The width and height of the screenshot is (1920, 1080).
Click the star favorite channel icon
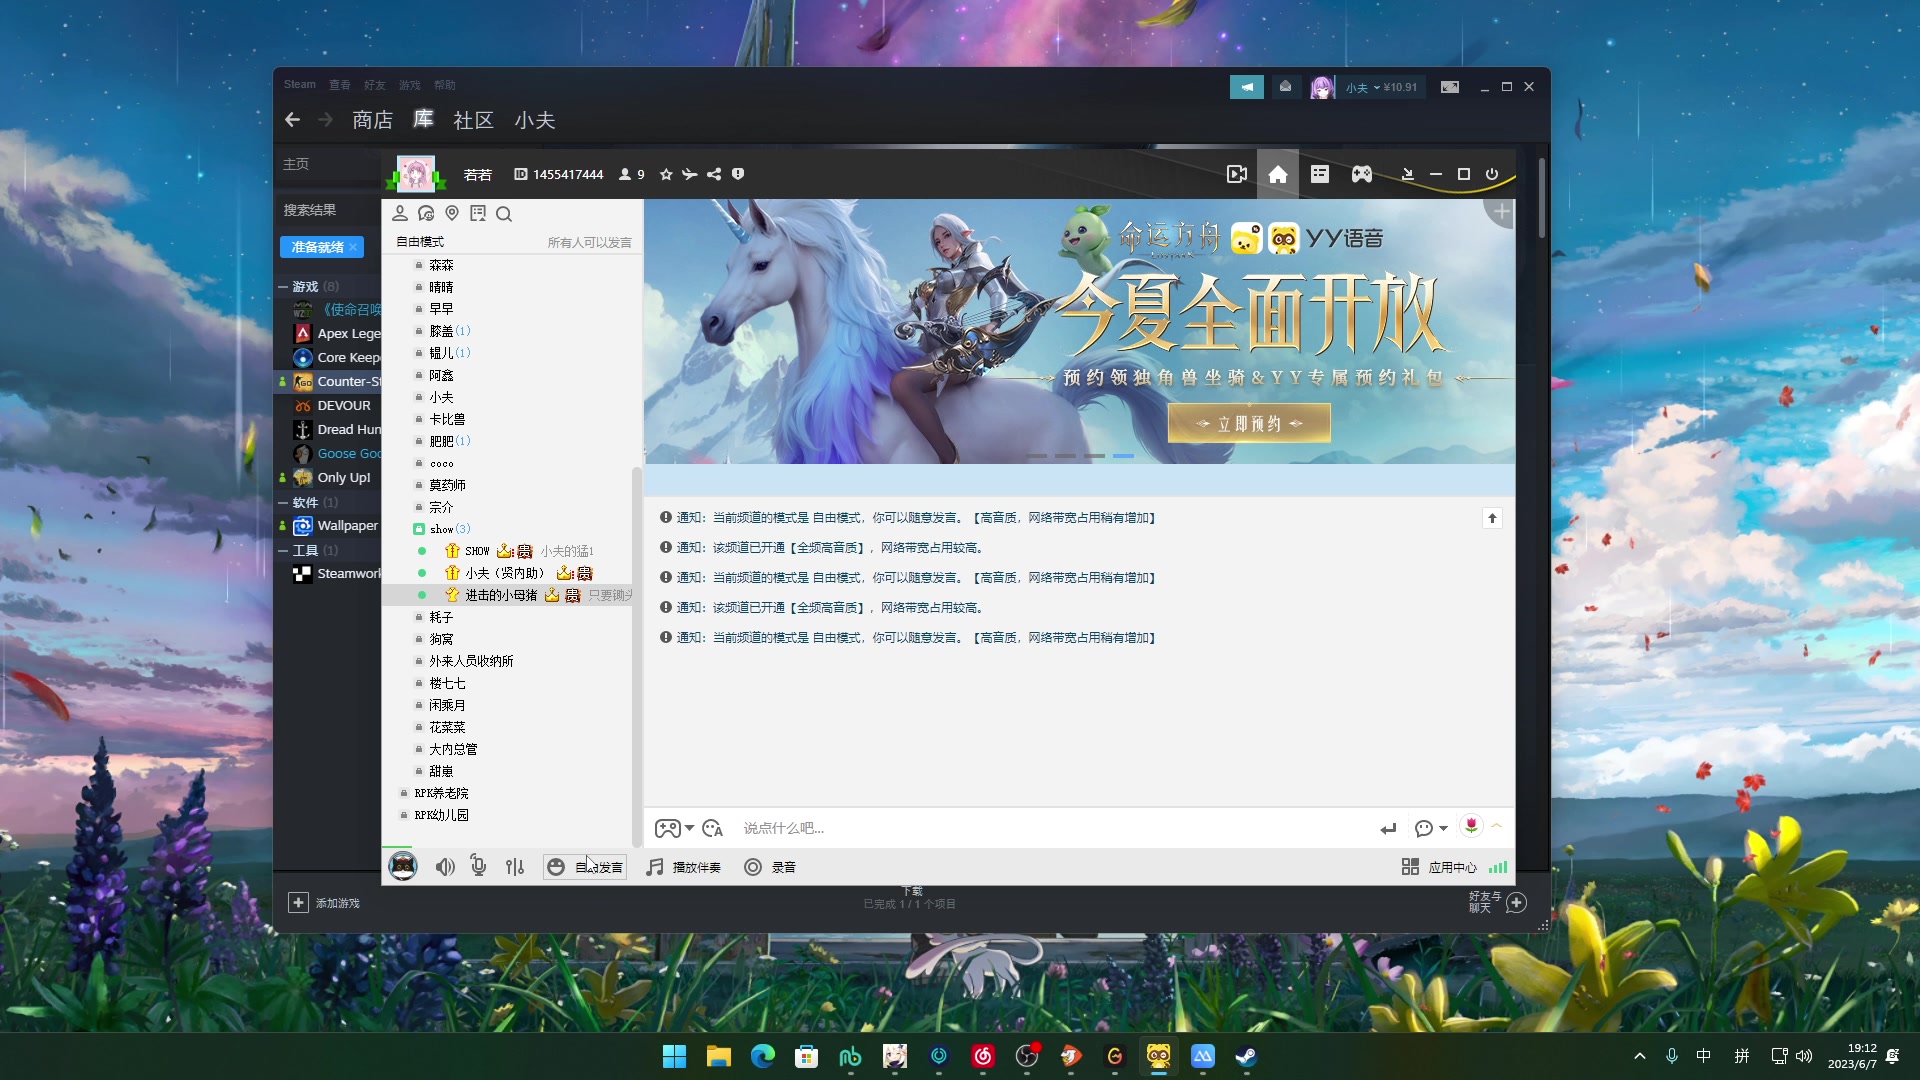pos(666,174)
